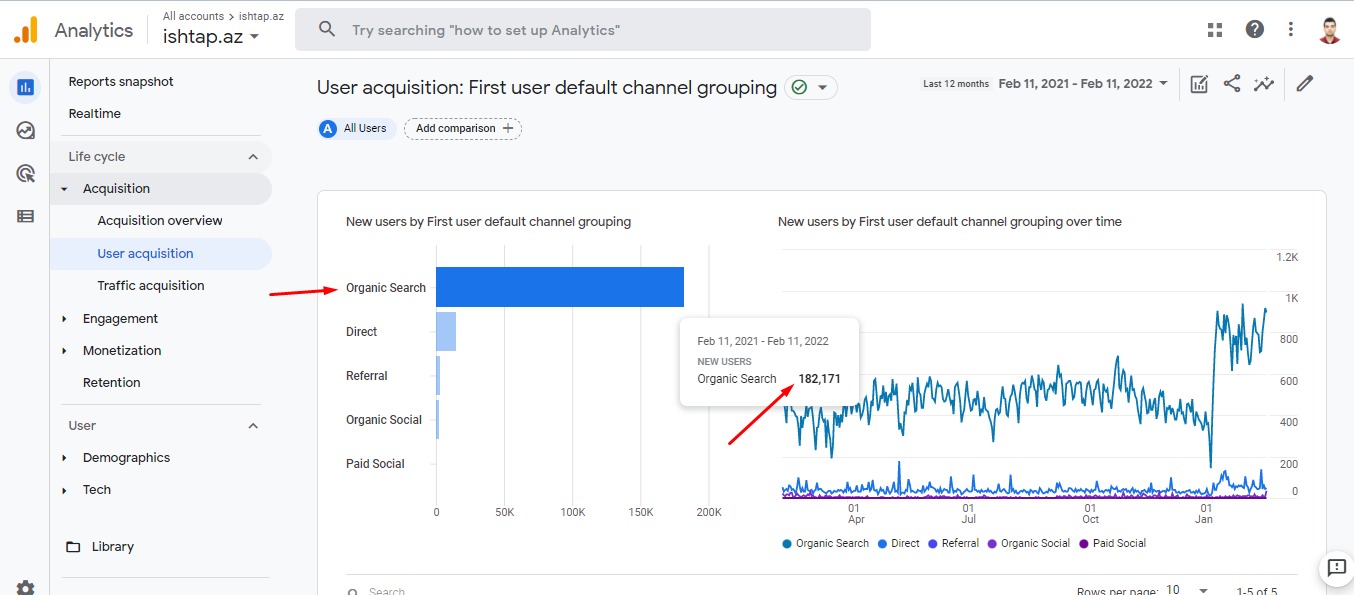Open the Help question mark icon
1354x595 pixels.
pos(1254,30)
